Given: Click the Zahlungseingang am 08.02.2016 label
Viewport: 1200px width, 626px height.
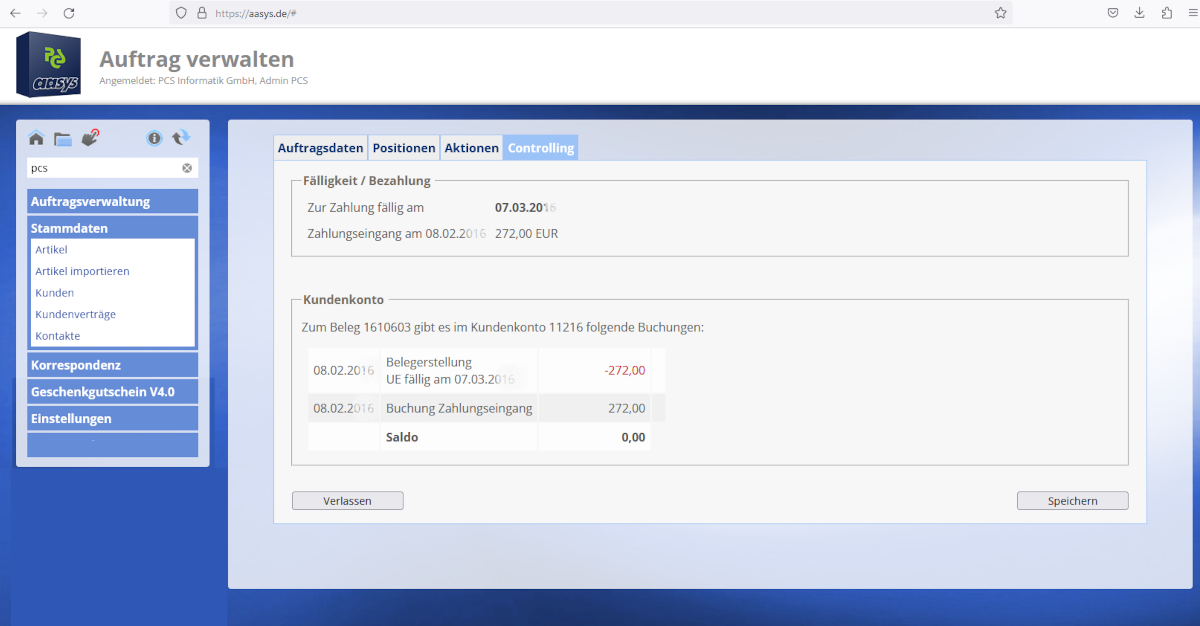Looking at the screenshot, I should [396, 234].
